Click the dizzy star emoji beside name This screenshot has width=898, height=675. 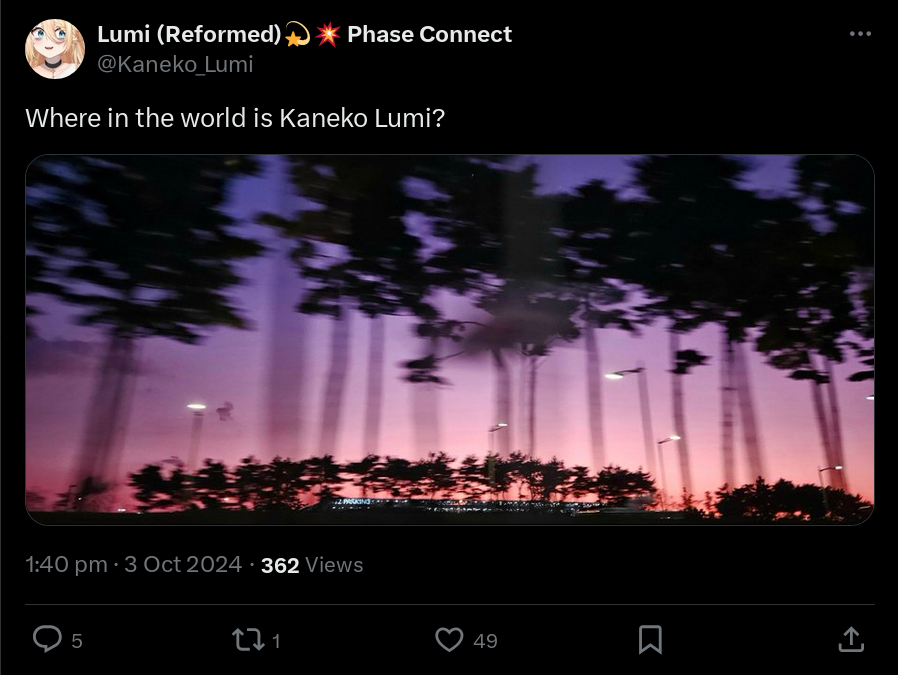tap(297, 34)
